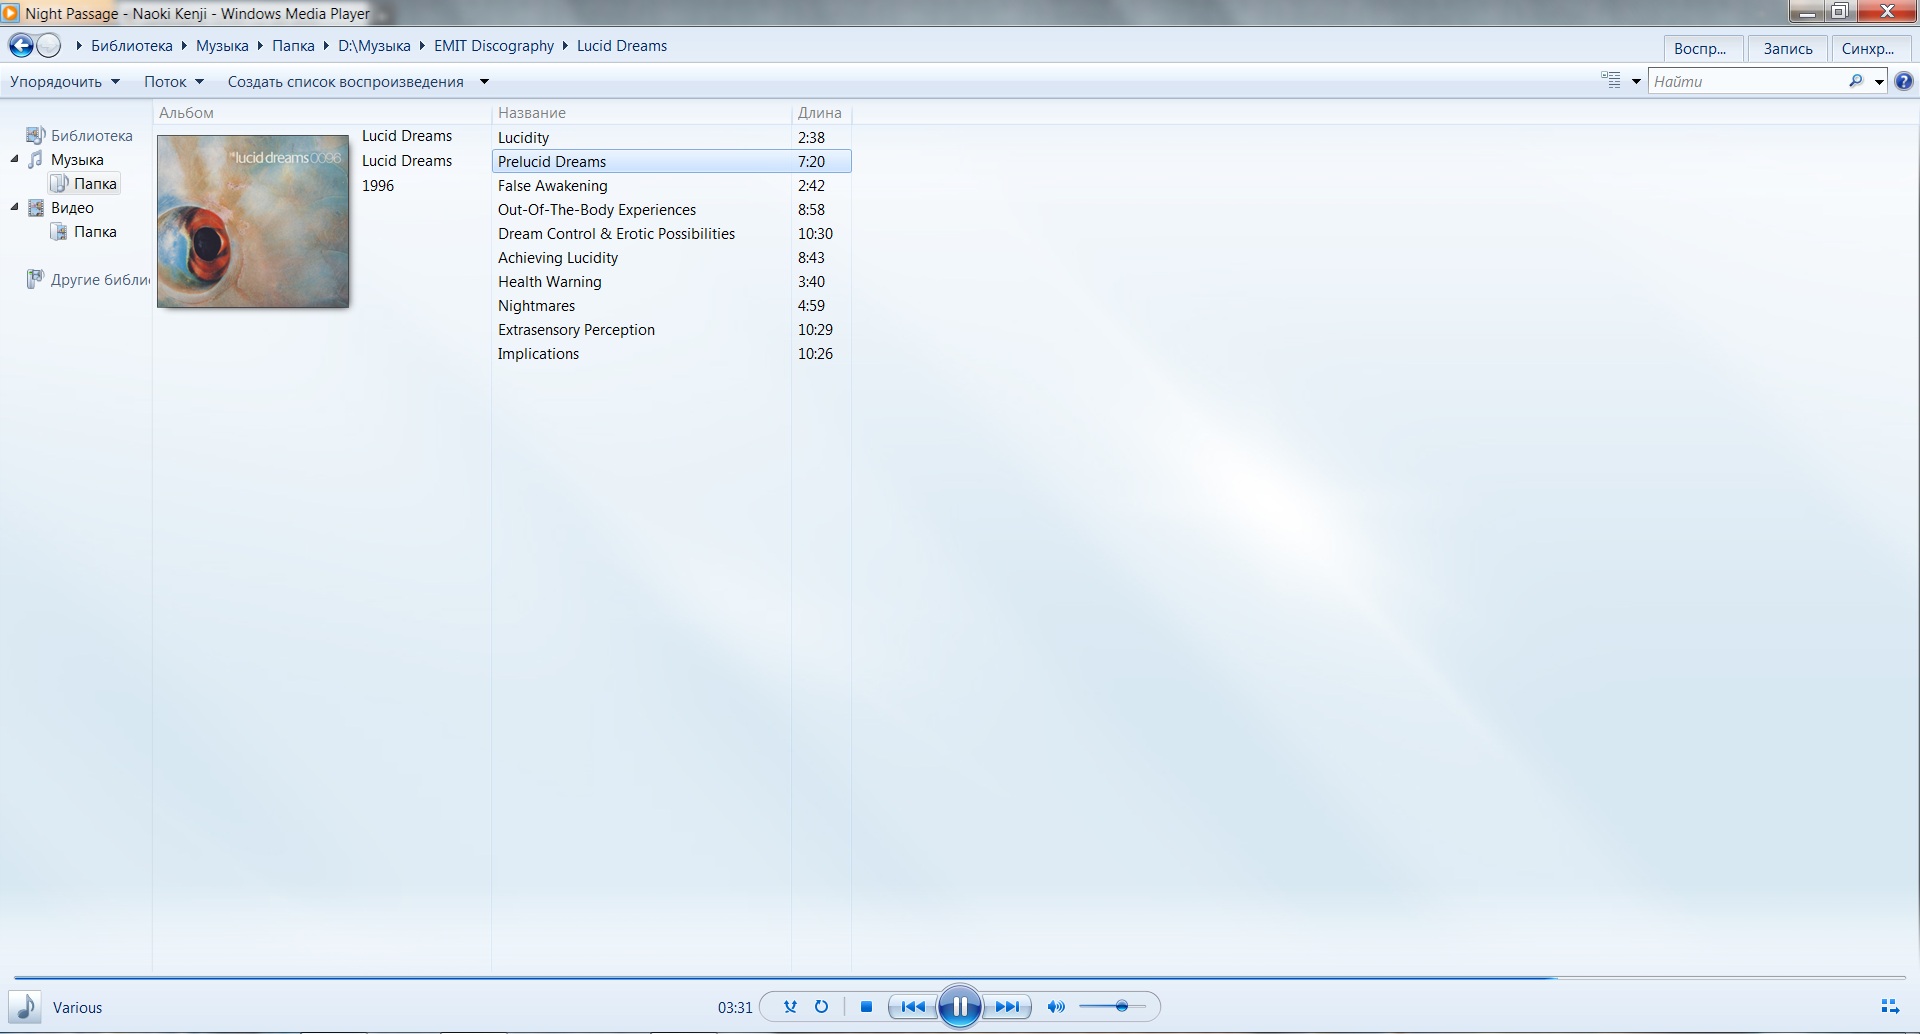Click the music note icon beside Various

(26, 1007)
